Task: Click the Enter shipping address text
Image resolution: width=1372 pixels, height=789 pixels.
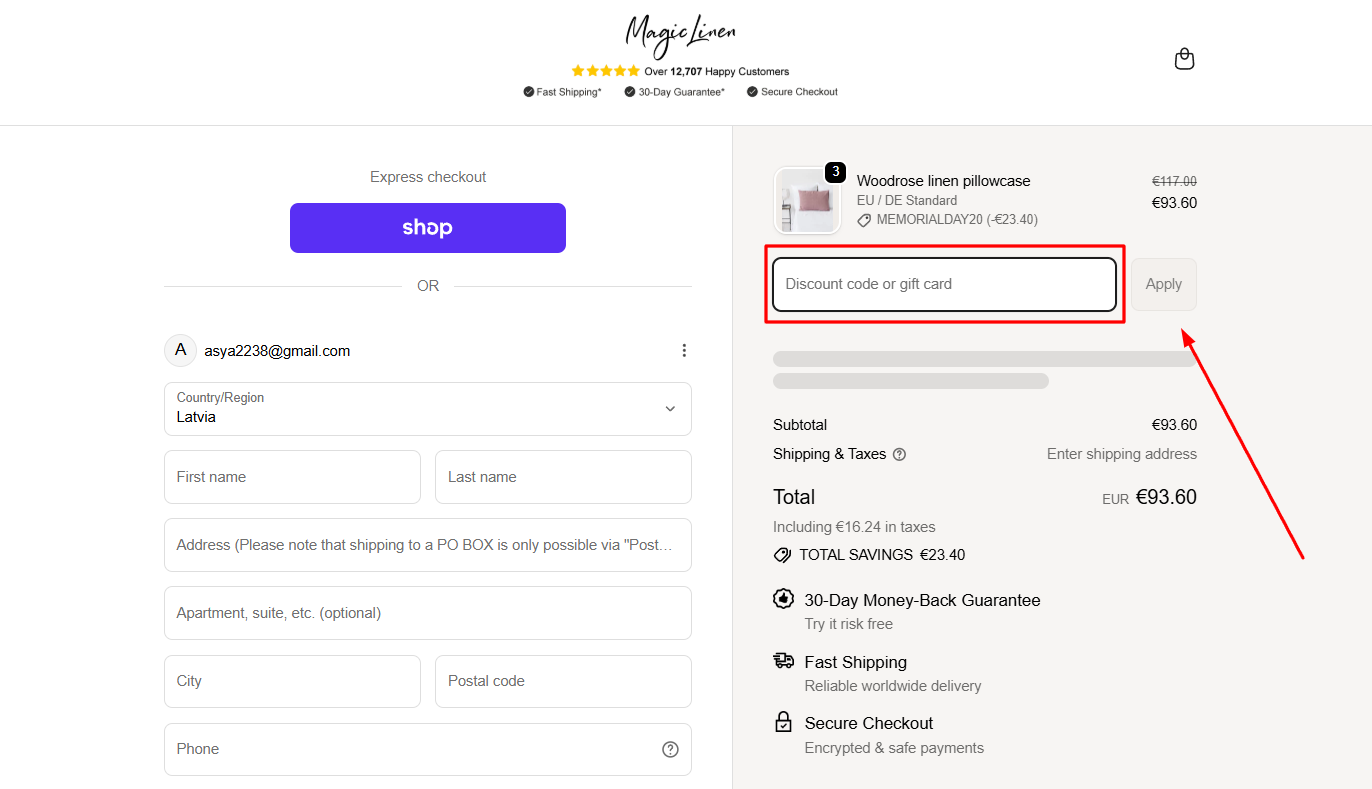Action: point(1122,454)
